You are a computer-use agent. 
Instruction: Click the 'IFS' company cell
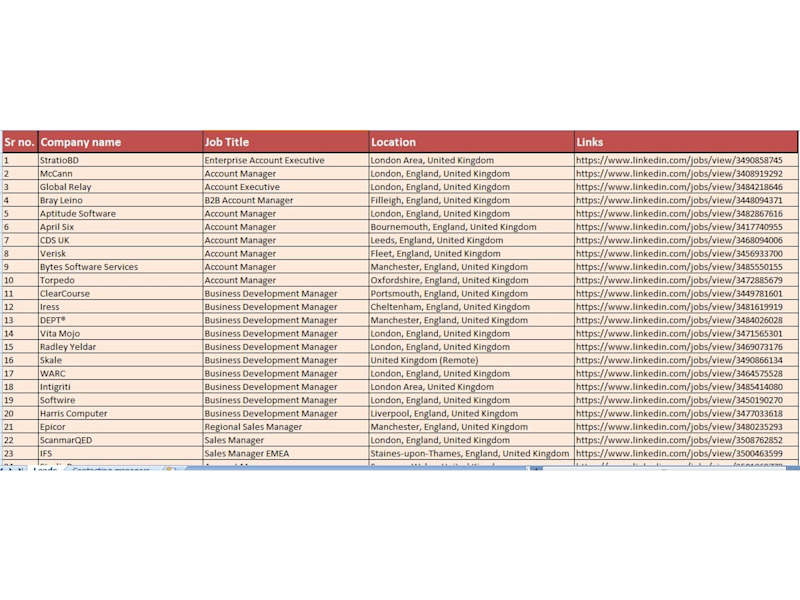(120, 453)
